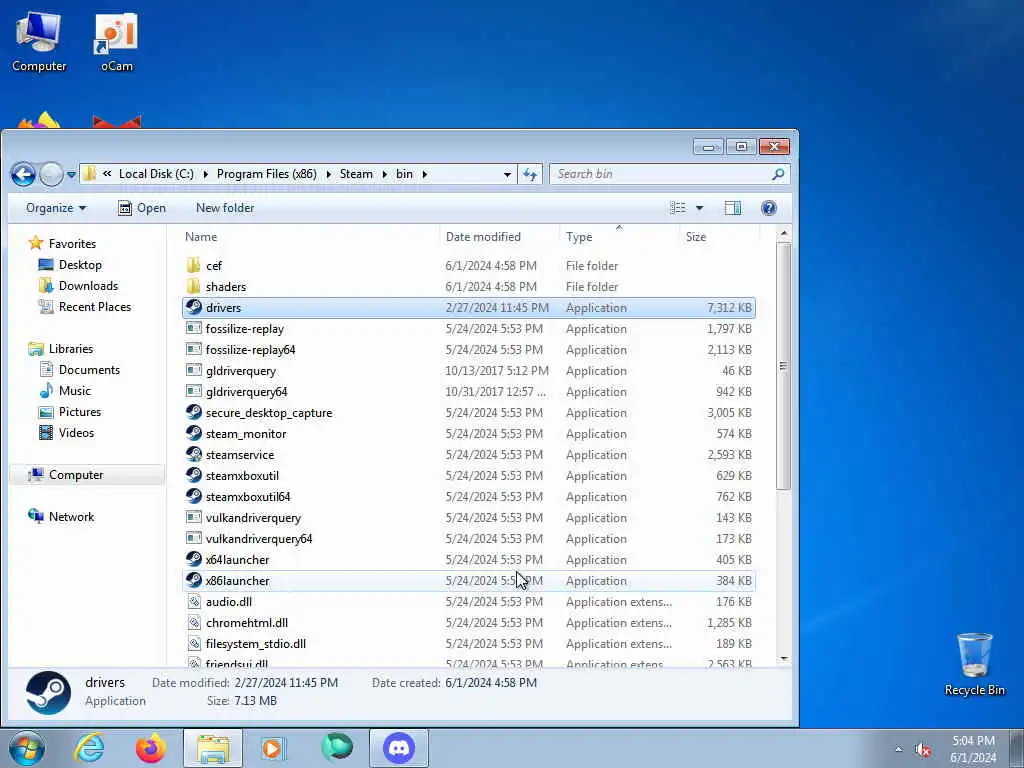Toggle the preview pane icon

pos(733,208)
